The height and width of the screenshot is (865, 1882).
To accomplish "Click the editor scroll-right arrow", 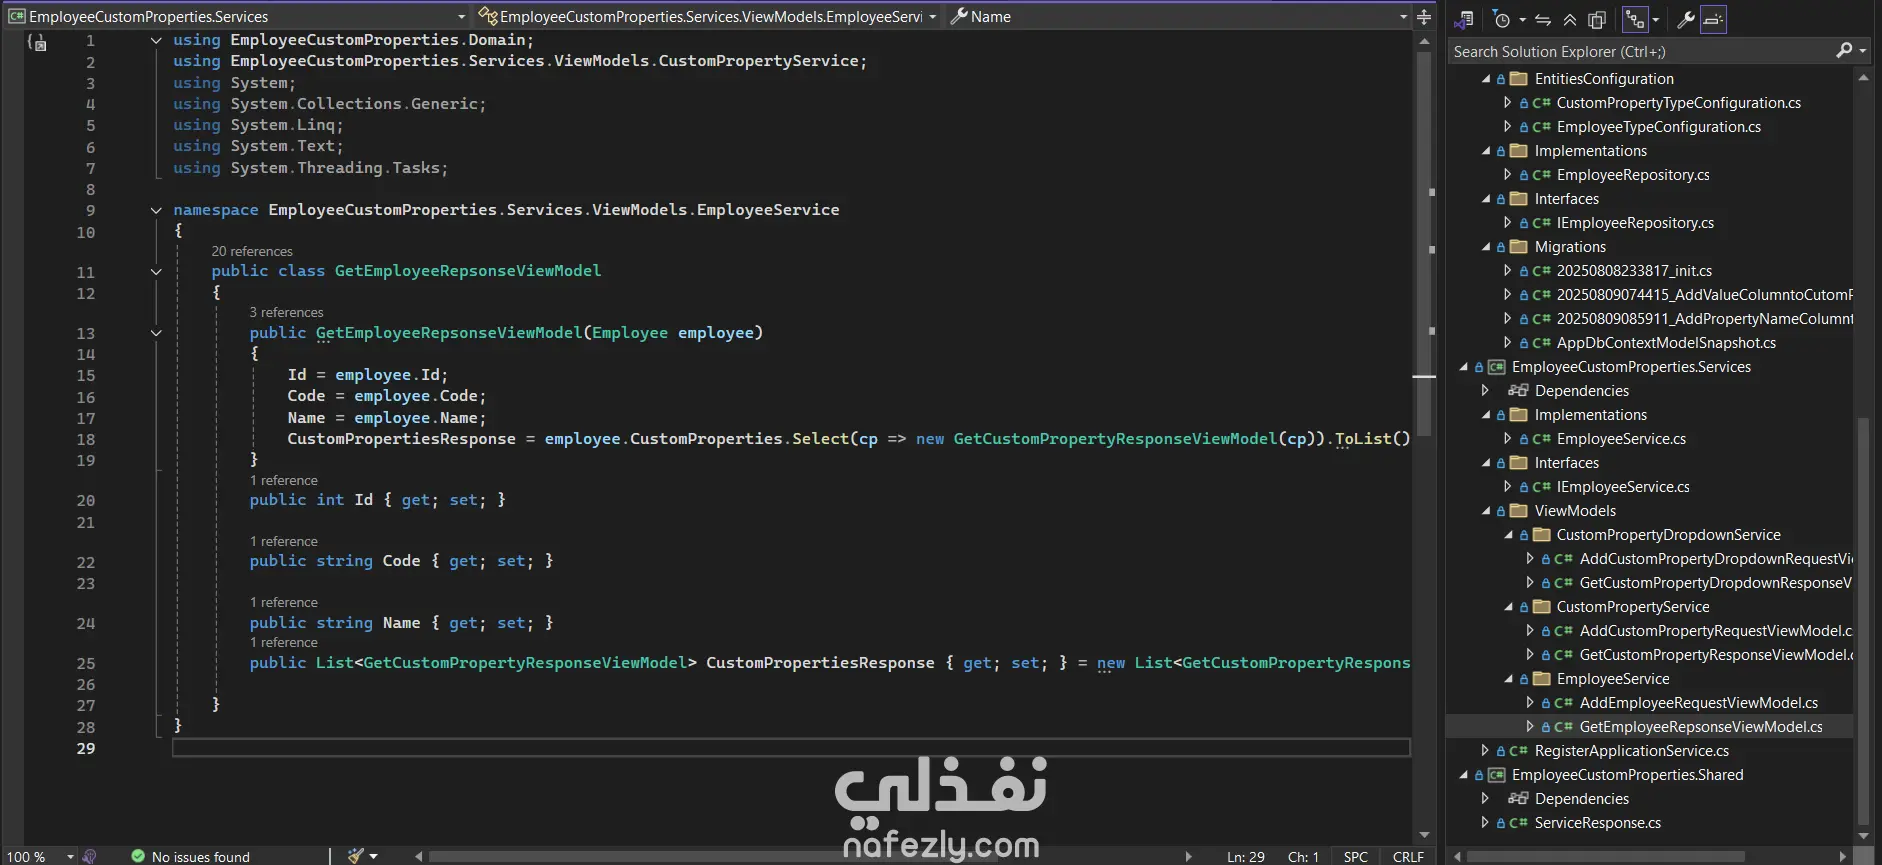I will (1188, 856).
